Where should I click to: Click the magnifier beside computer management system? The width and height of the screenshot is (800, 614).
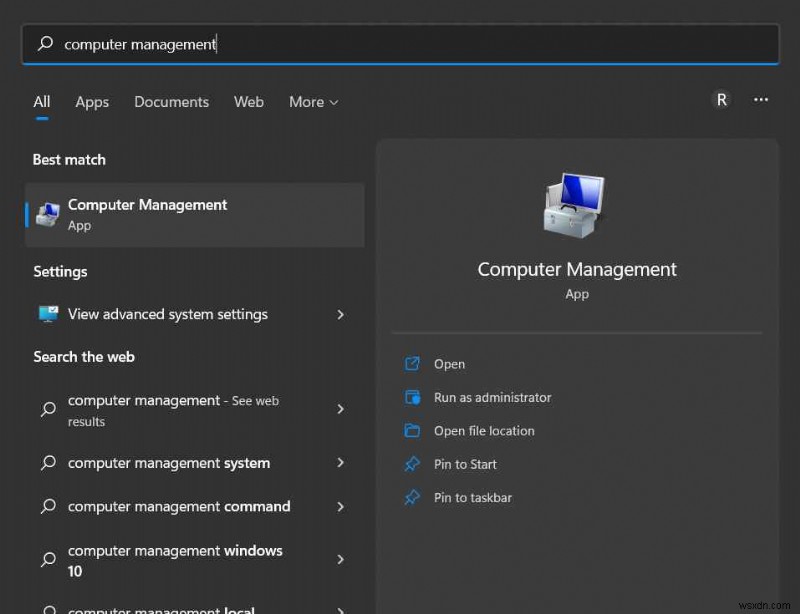pos(47,463)
